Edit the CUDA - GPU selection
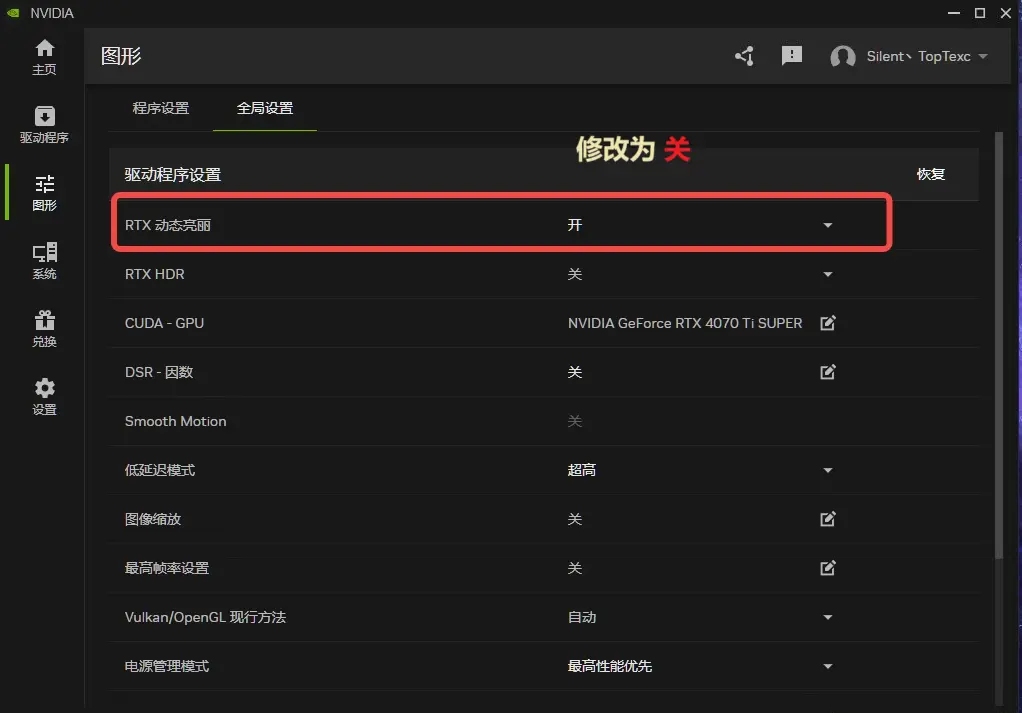 (x=828, y=323)
